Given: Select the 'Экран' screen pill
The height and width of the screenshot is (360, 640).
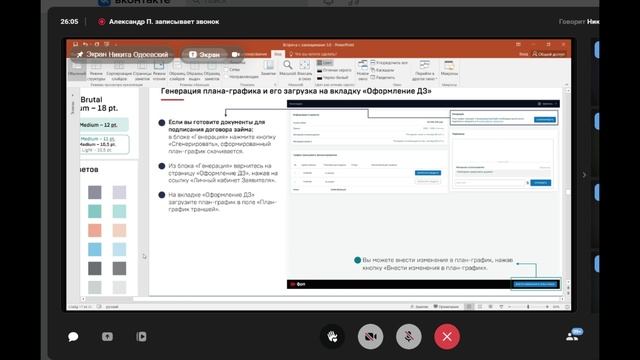Looking at the screenshot, I should click(204, 54).
